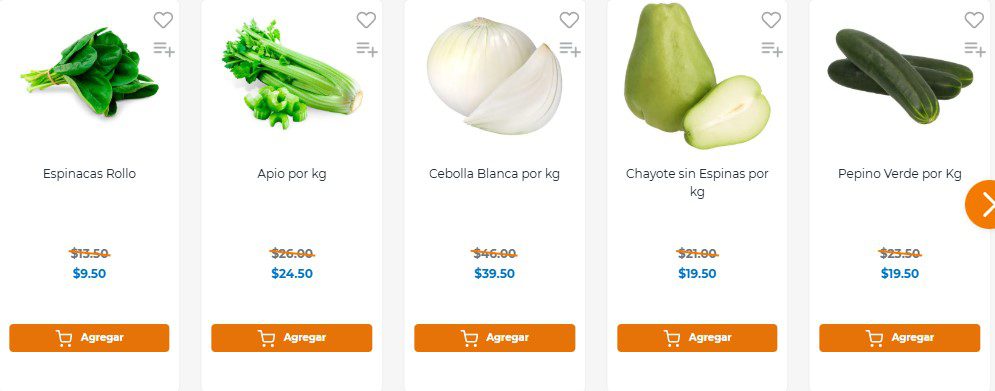The height and width of the screenshot is (391, 995).
Task: Favorite Espinacas Rollo with the heart icon
Action: click(163, 20)
